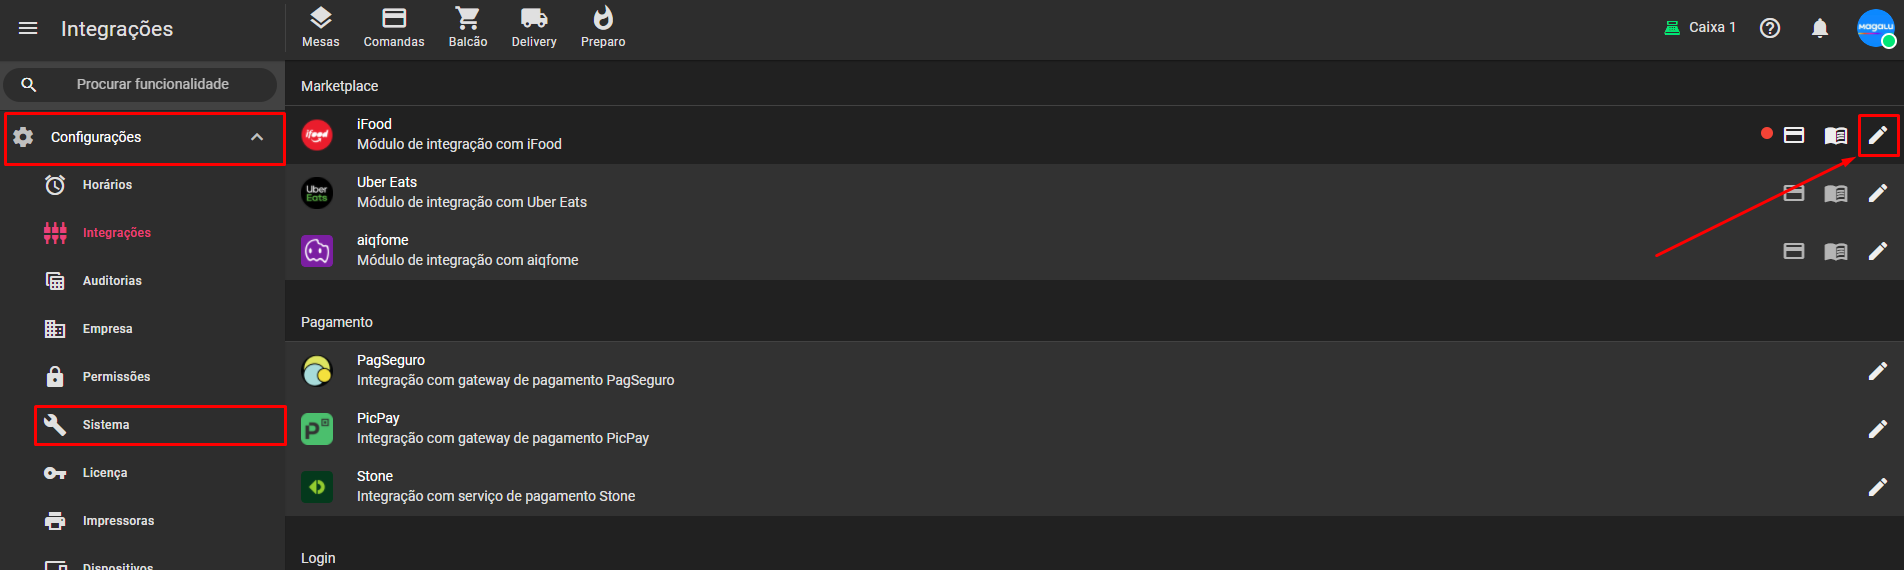
Task: Open the Uber Eats payment card icon
Action: (x=1794, y=193)
